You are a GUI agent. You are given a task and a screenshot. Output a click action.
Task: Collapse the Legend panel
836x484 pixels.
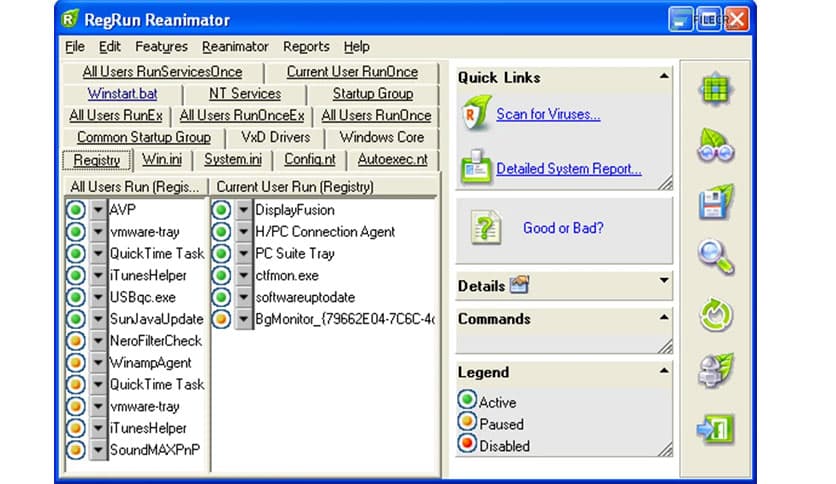664,370
